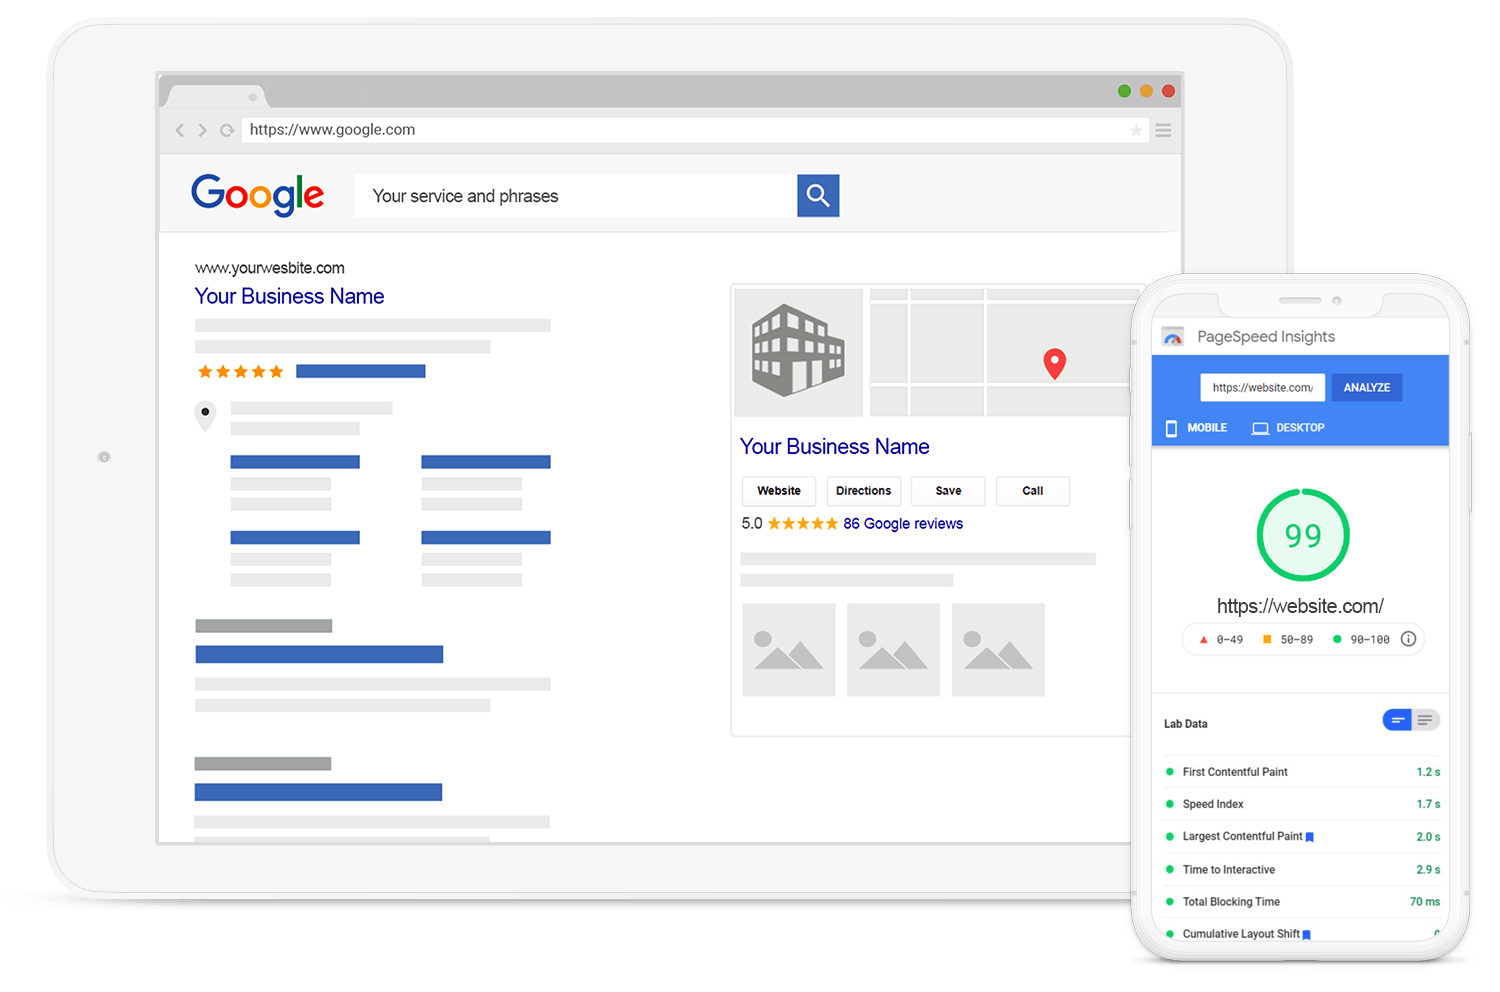Screen dimensions: 1500x992
Task: Click the info icon beside score legend
Action: coord(1408,639)
